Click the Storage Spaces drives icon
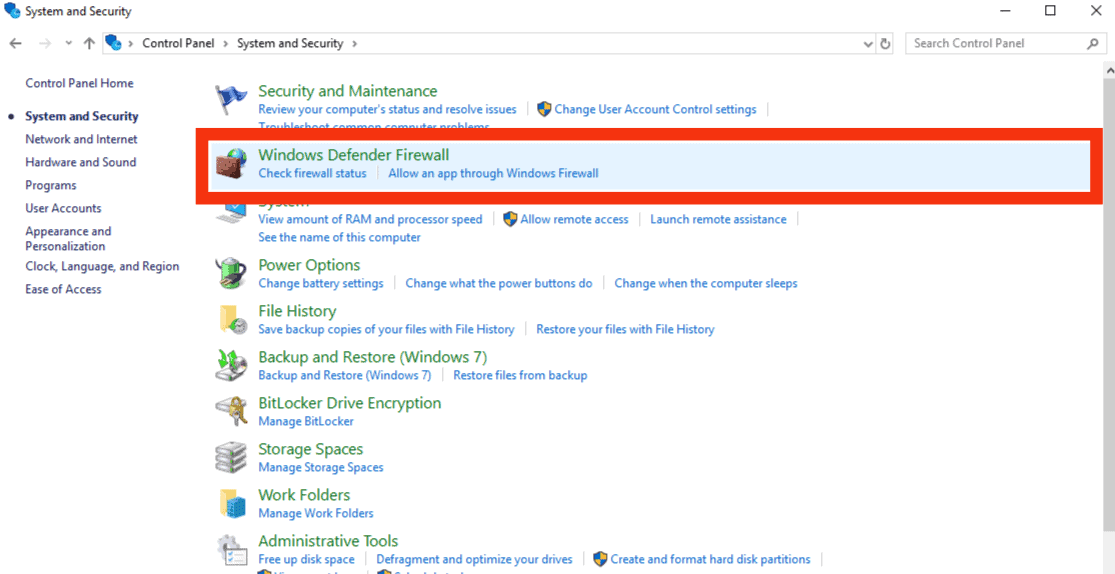The image size is (1115, 574). (x=231, y=457)
